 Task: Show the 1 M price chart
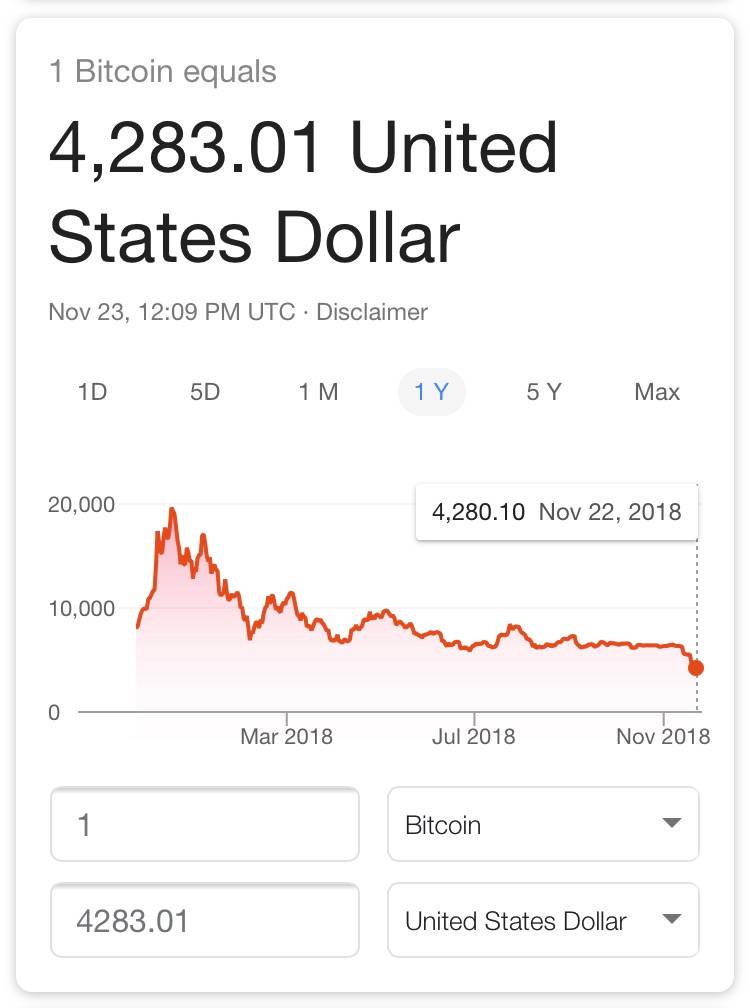point(318,392)
